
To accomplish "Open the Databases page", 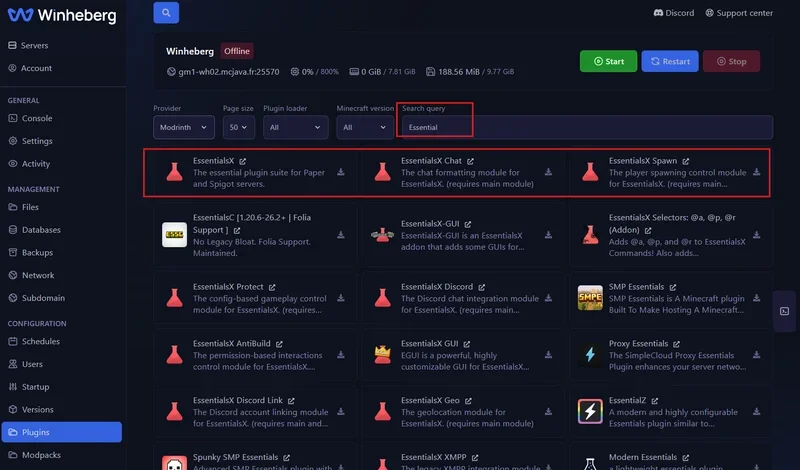I will coord(34,230).
